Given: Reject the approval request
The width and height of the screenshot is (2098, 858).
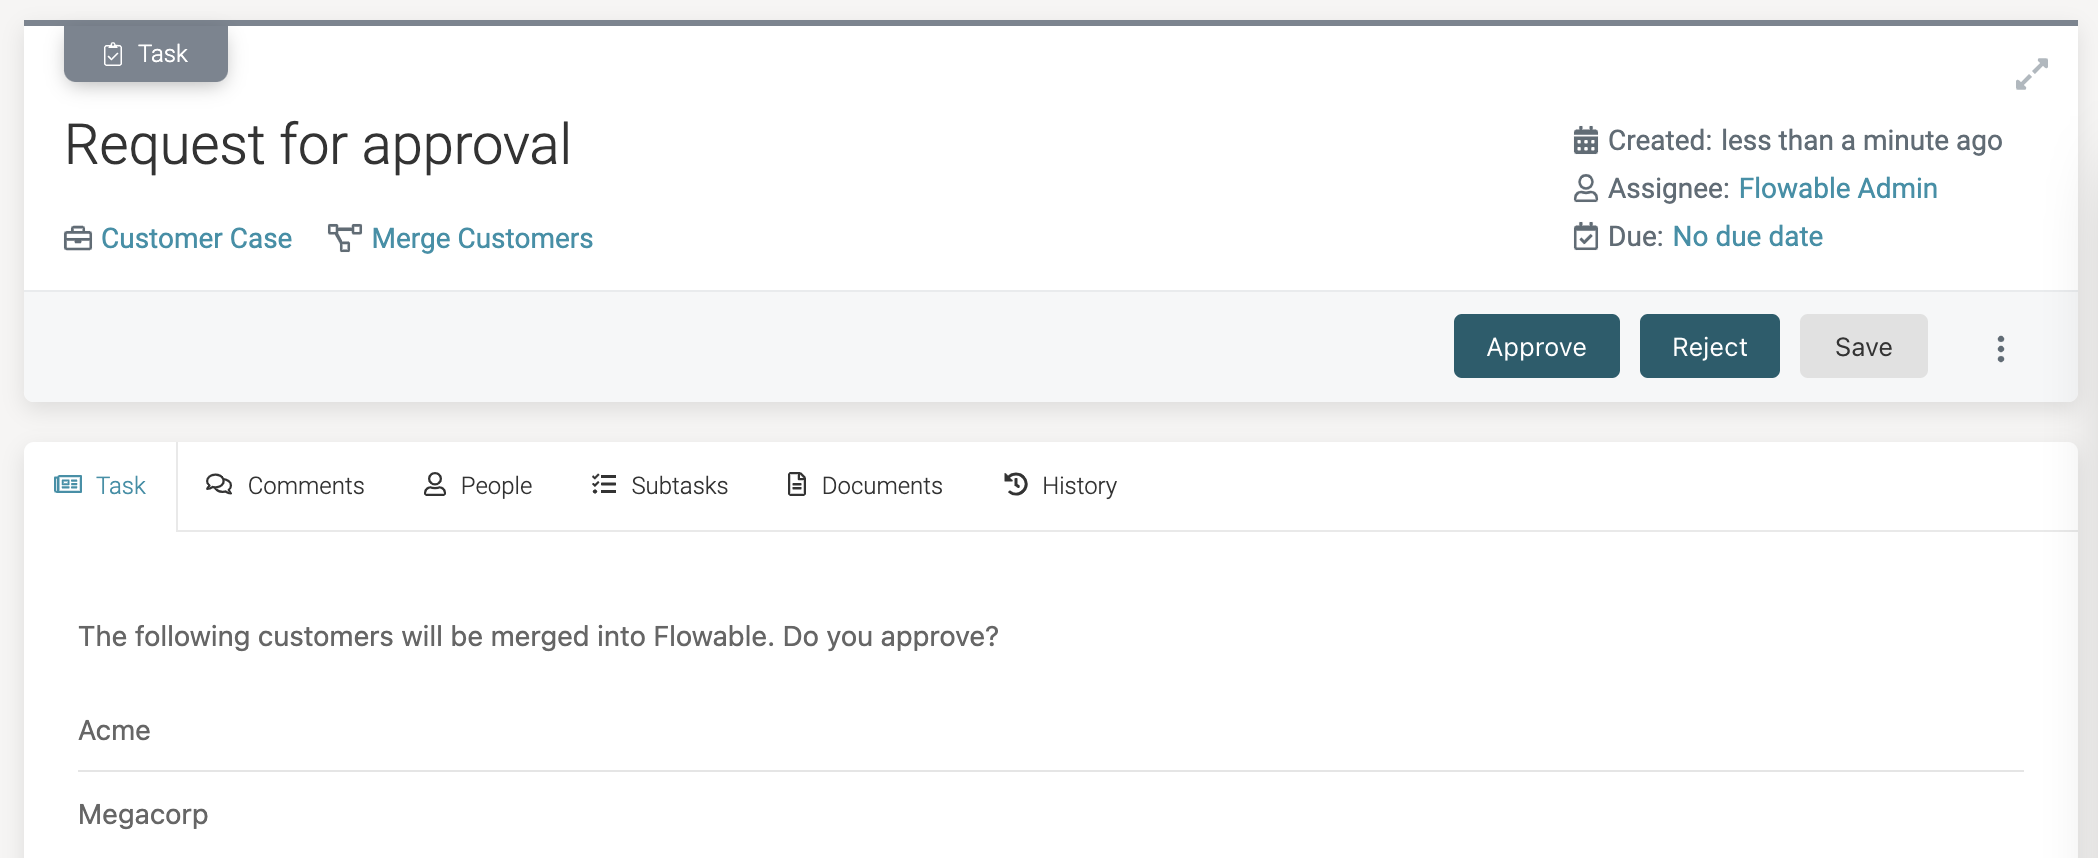Looking at the screenshot, I should point(1709,347).
